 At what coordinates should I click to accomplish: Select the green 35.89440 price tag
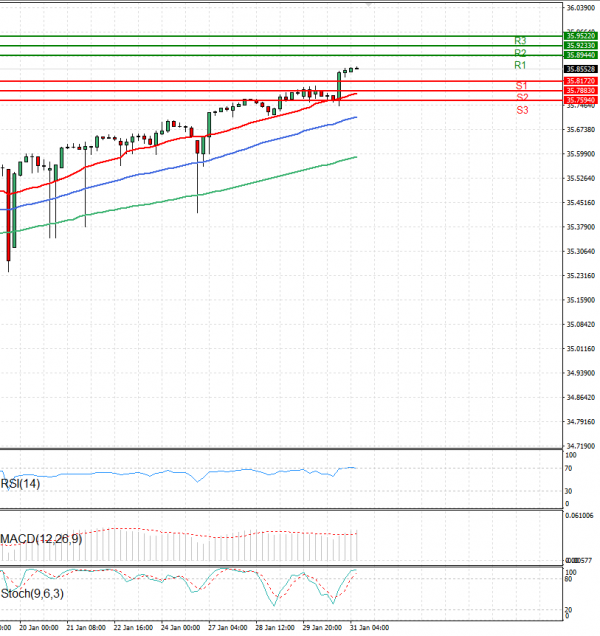pyautogui.click(x=581, y=55)
